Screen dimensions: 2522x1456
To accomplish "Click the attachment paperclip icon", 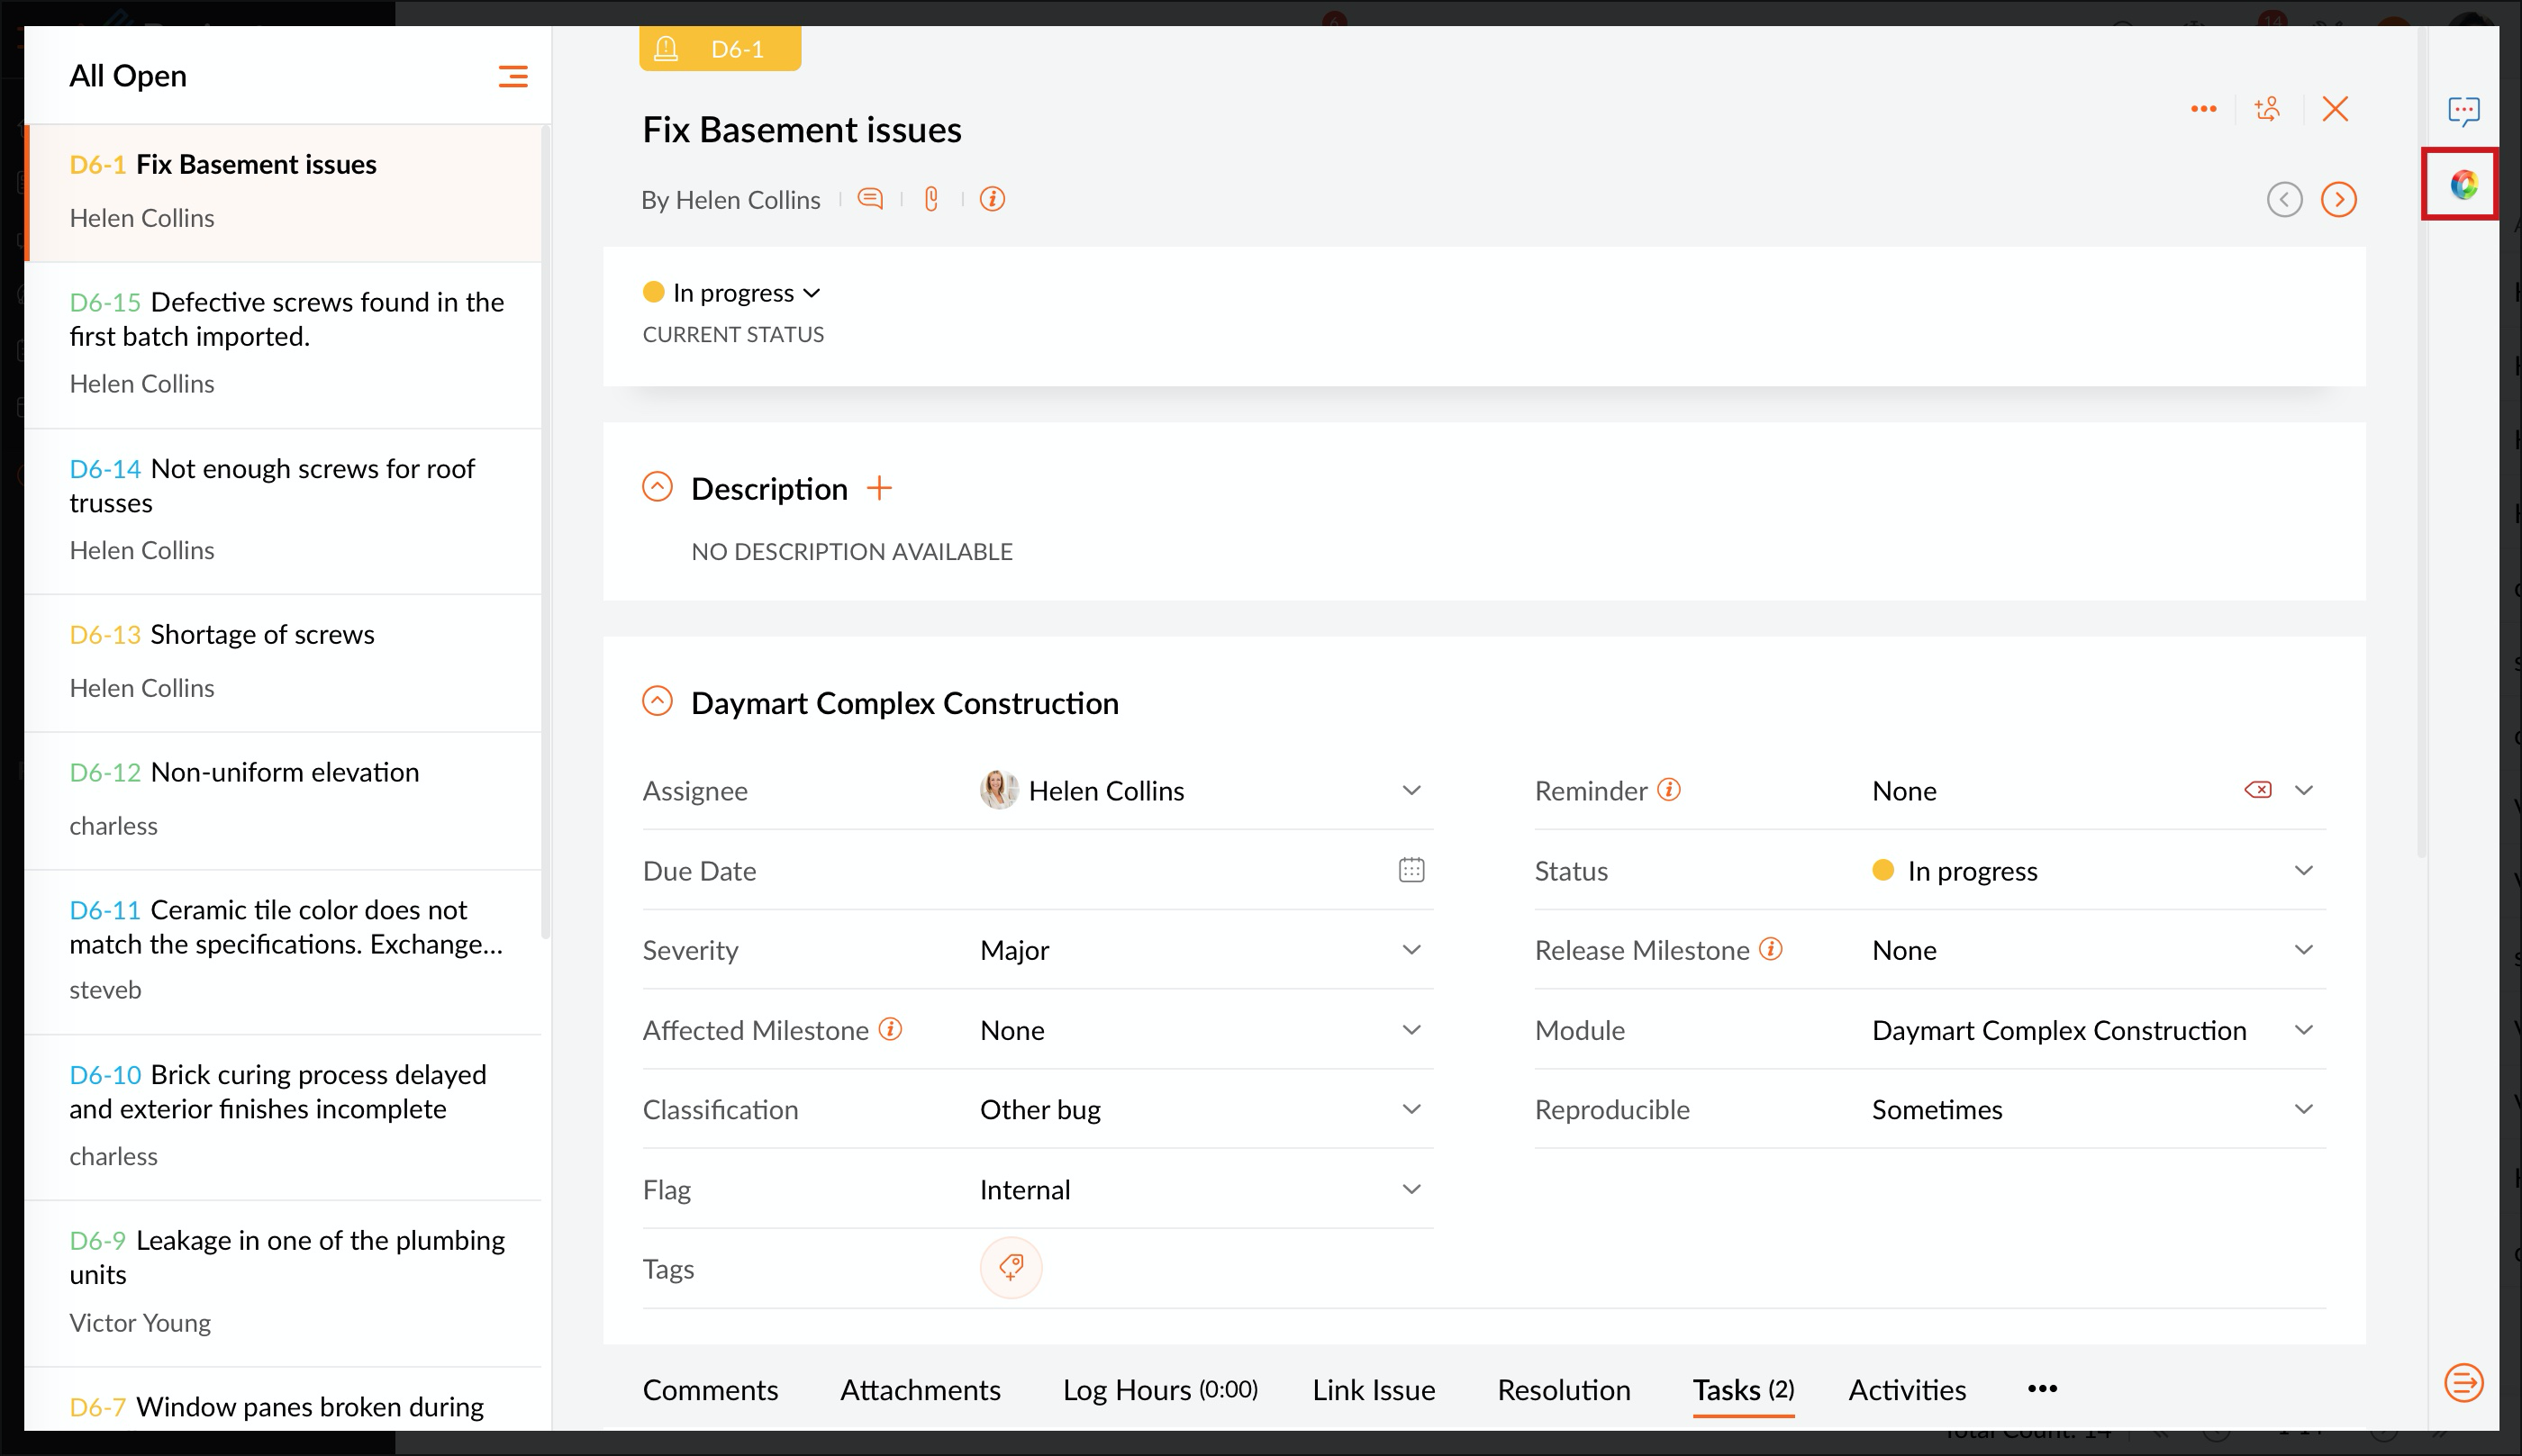I will point(931,199).
